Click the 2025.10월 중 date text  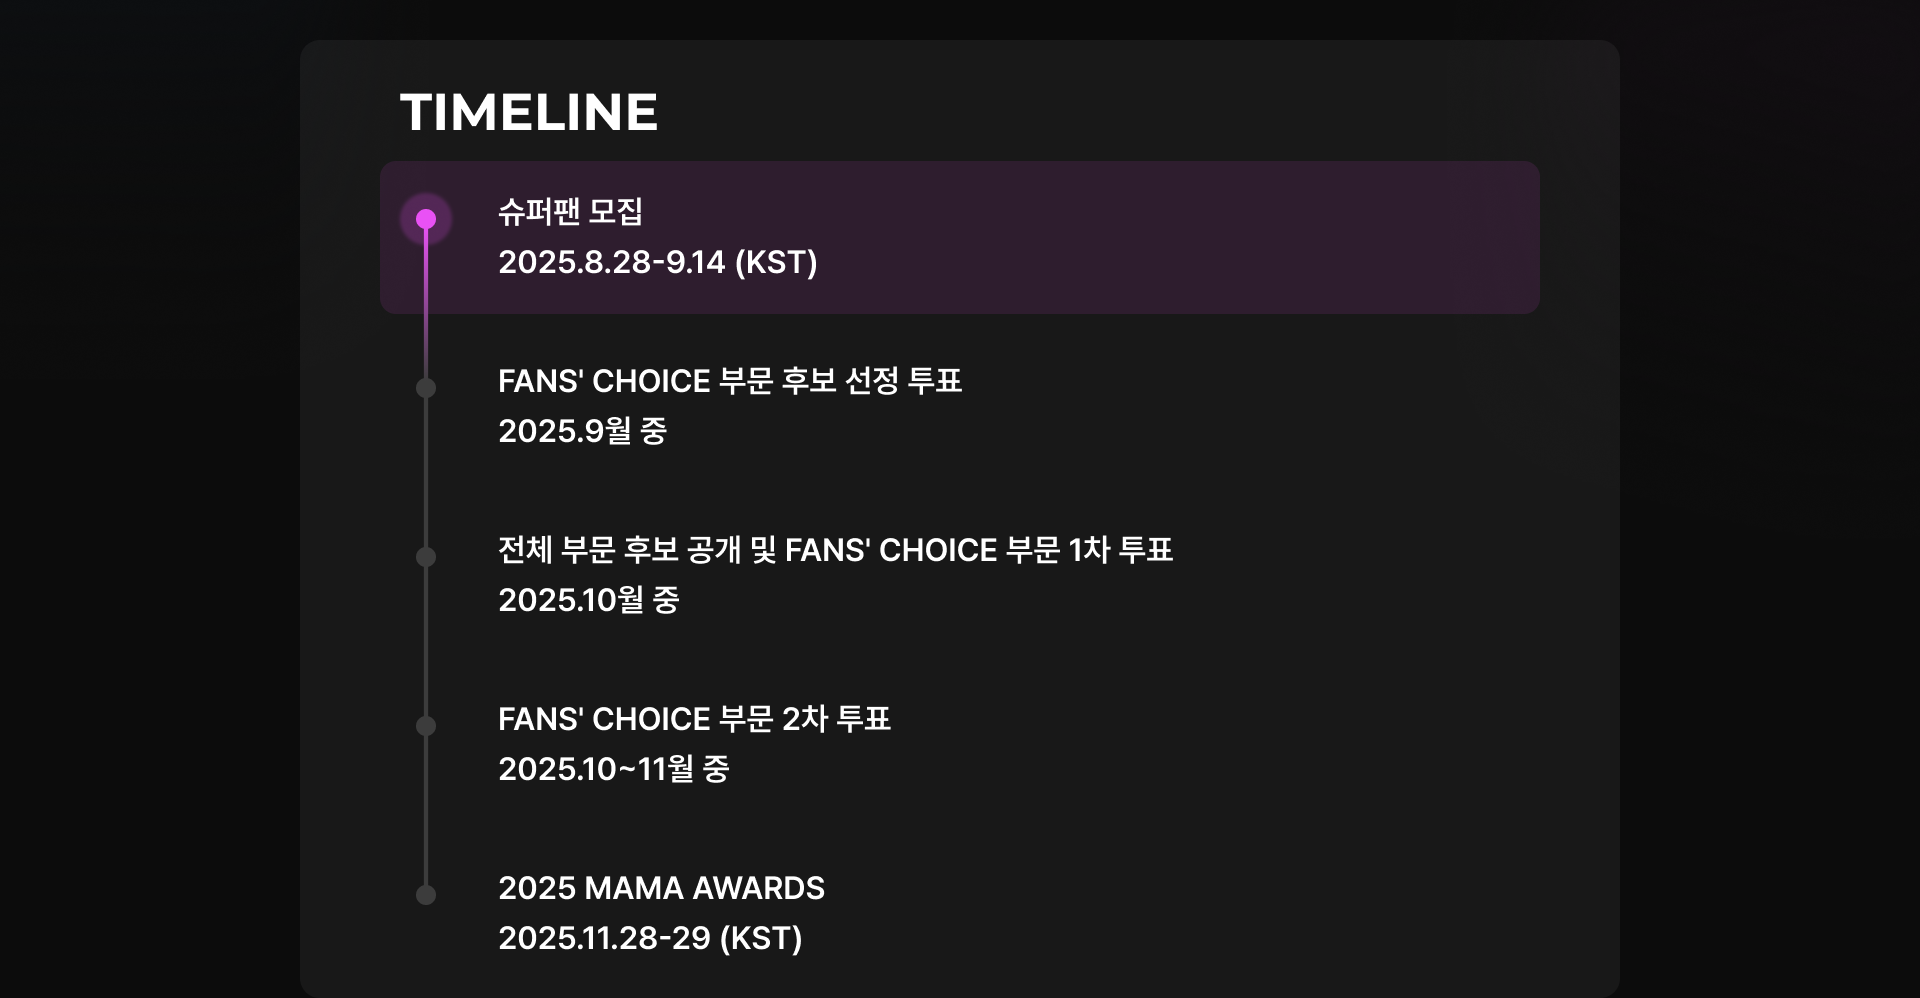(589, 600)
